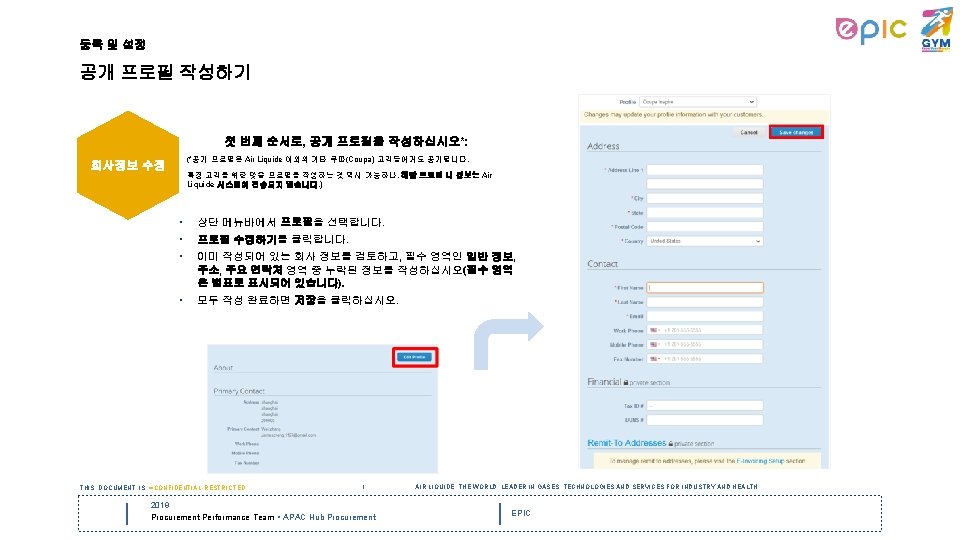Click the 'EPIC' footer text

click(x=521, y=513)
